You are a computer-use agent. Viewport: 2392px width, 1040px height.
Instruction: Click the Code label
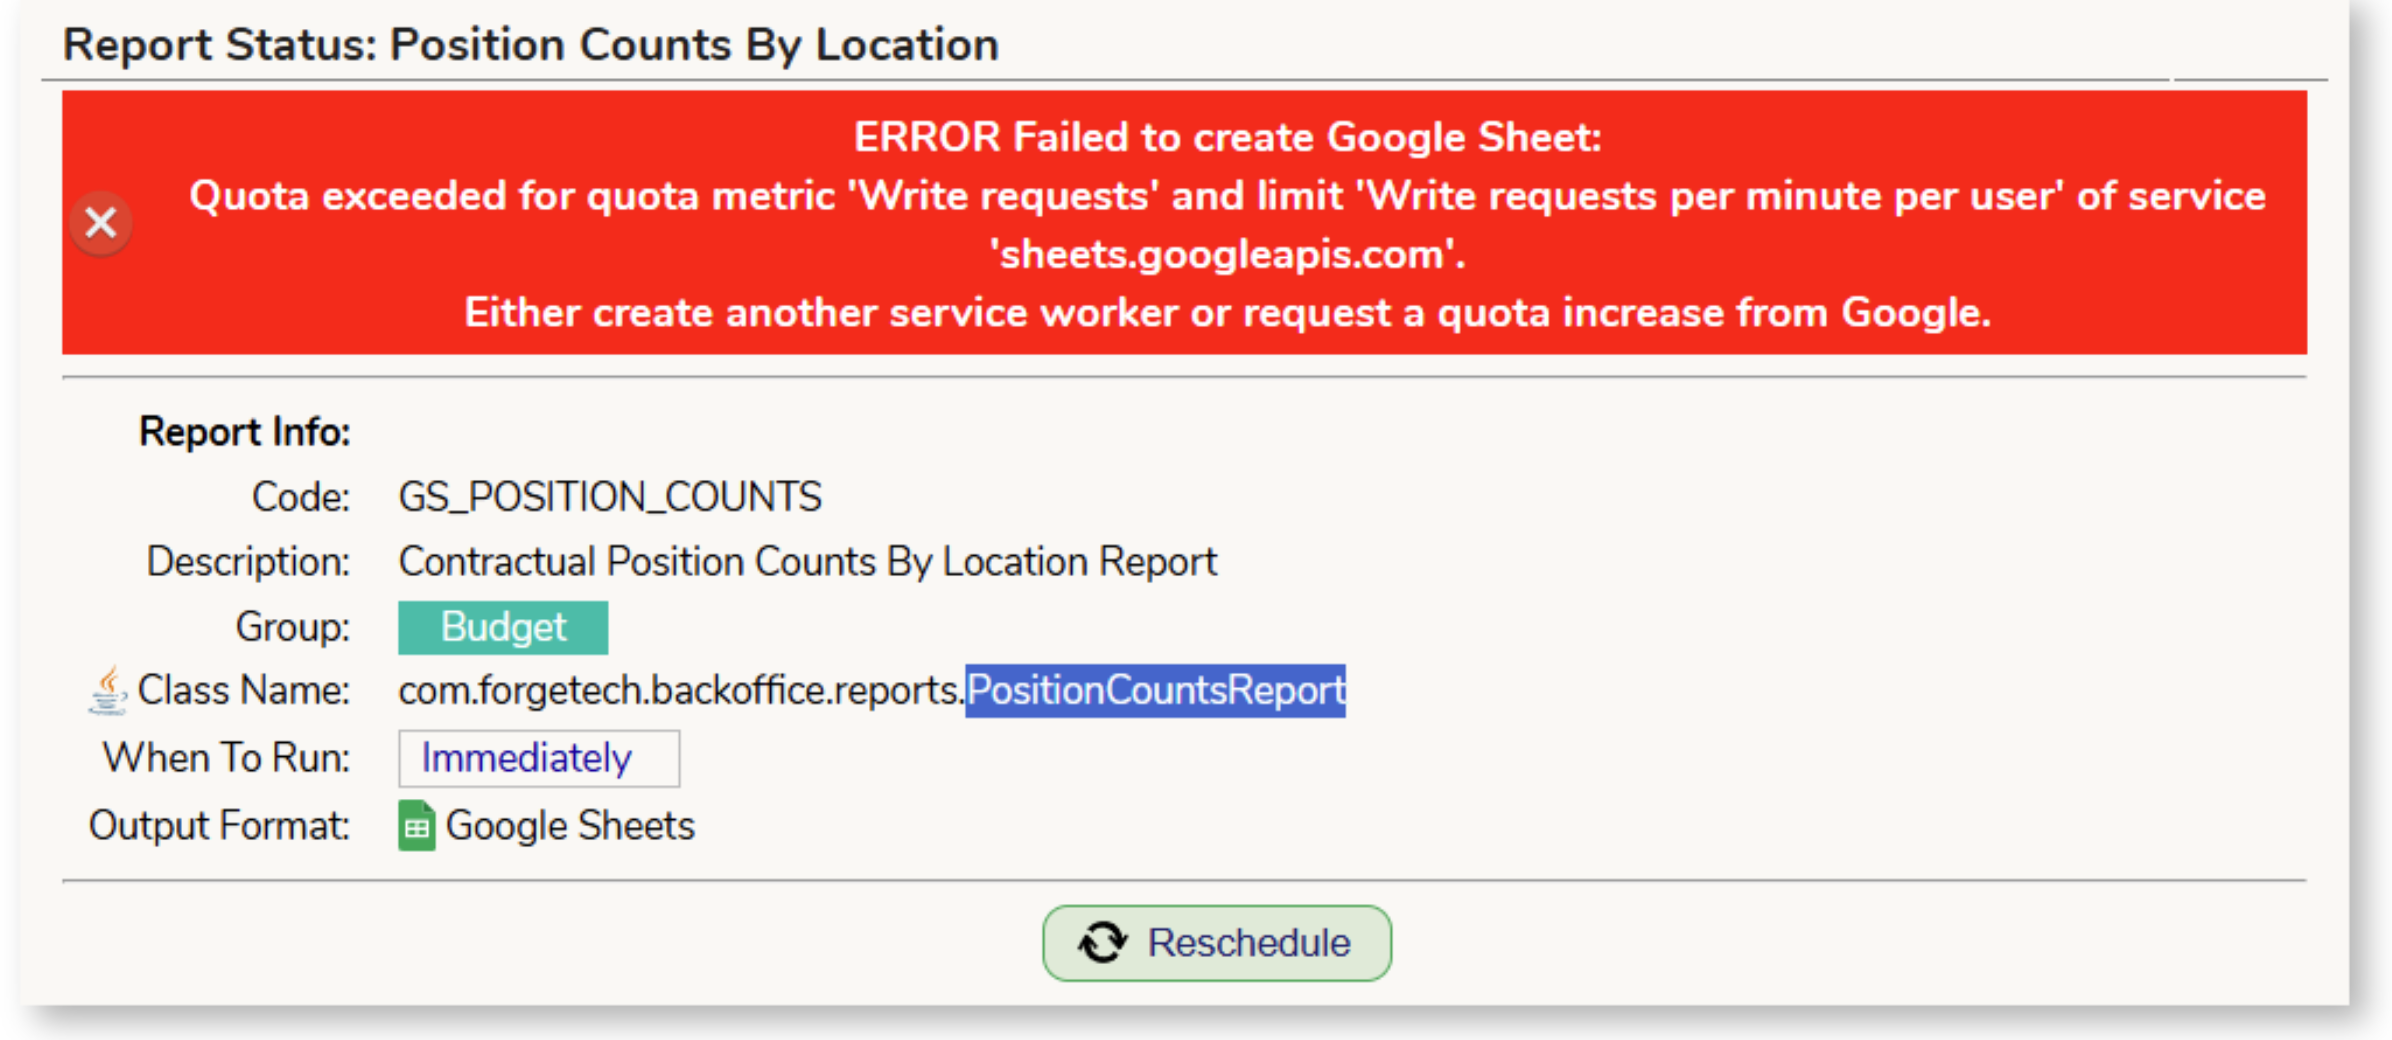point(301,497)
